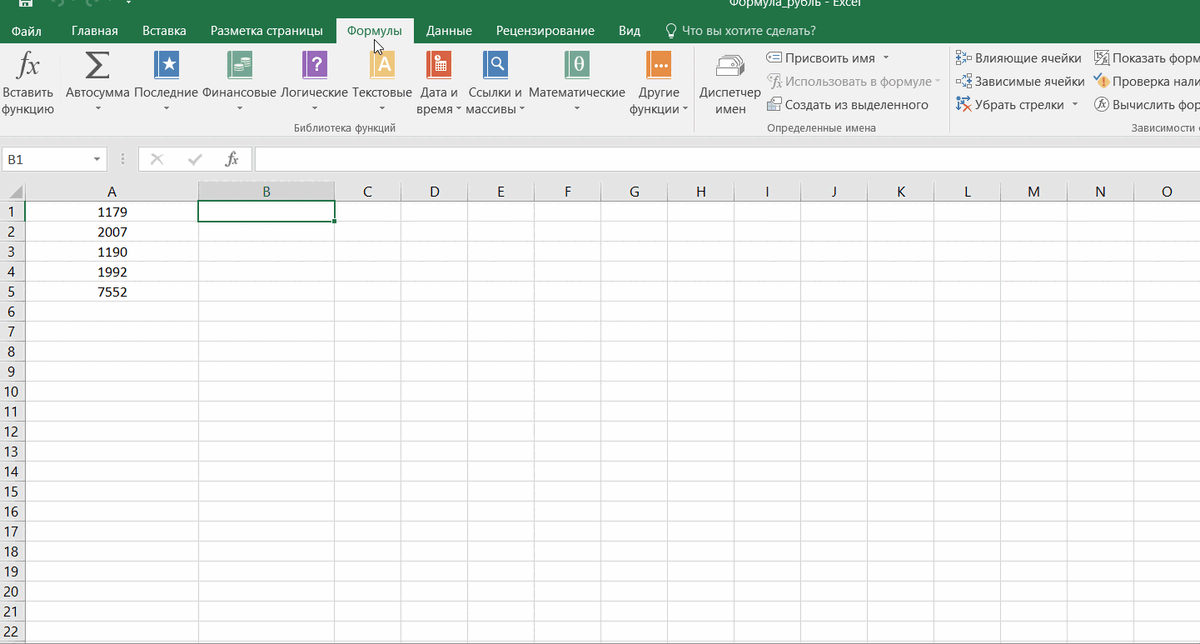Expand the Логические dropdown arrow
This screenshot has height=644, width=1200.
click(314, 109)
